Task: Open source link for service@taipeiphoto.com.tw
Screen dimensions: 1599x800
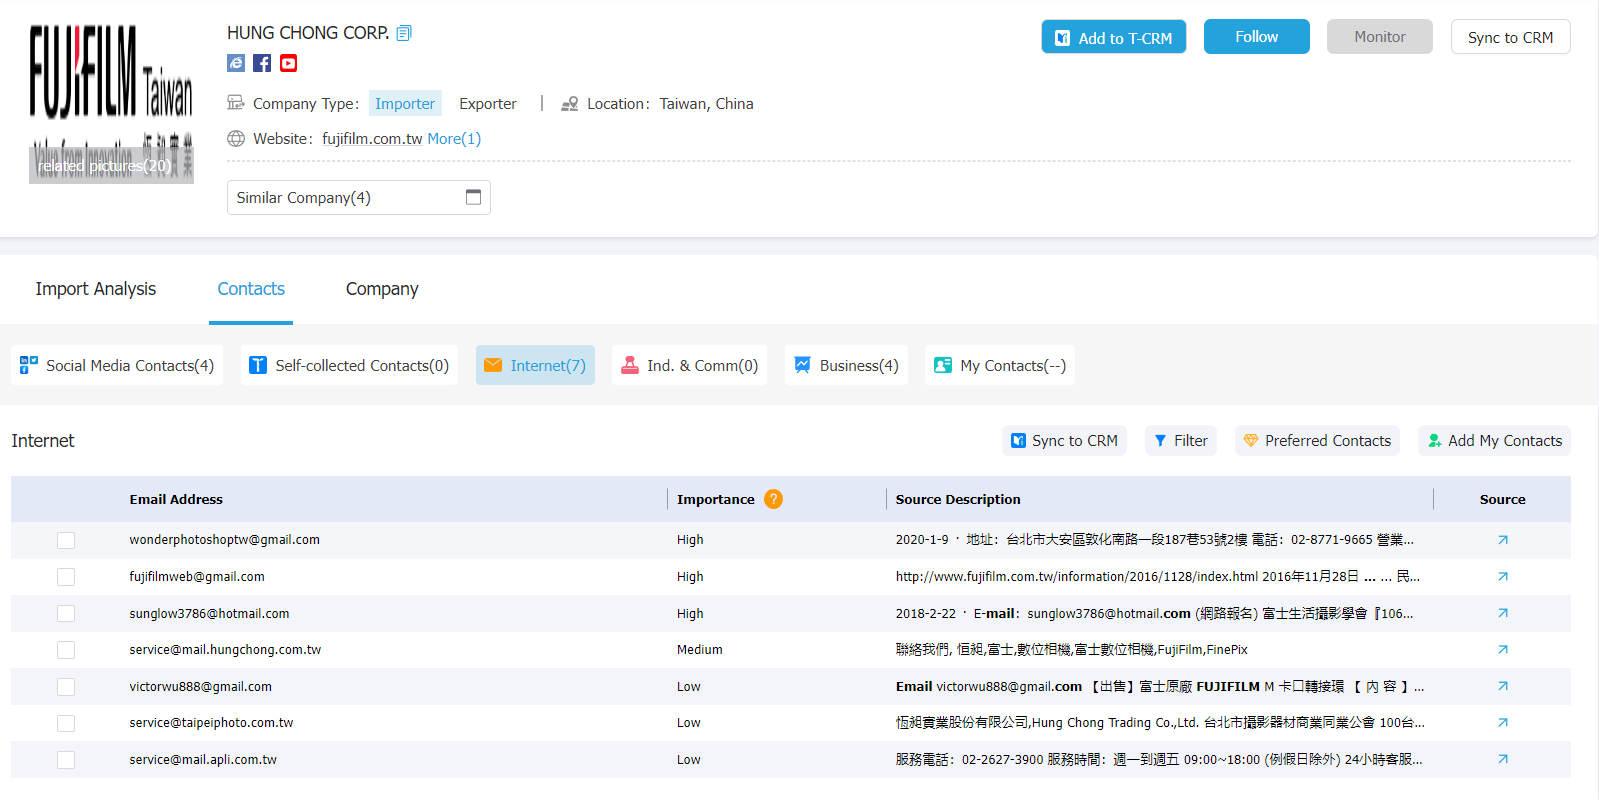Action: pos(1502,723)
